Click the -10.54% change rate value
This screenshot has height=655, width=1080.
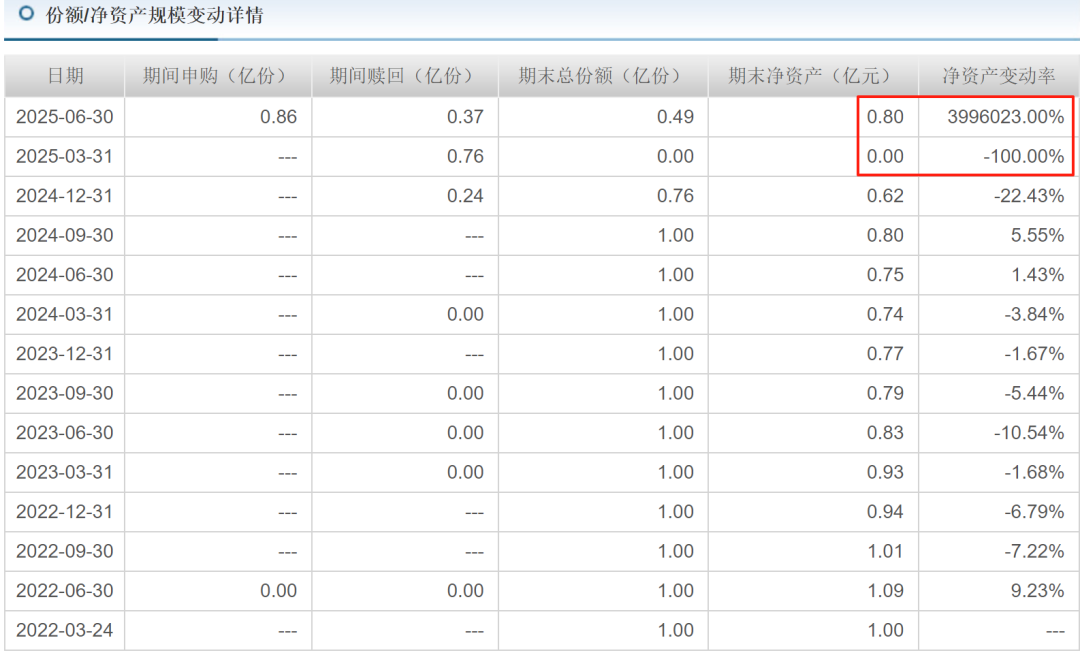point(1029,433)
